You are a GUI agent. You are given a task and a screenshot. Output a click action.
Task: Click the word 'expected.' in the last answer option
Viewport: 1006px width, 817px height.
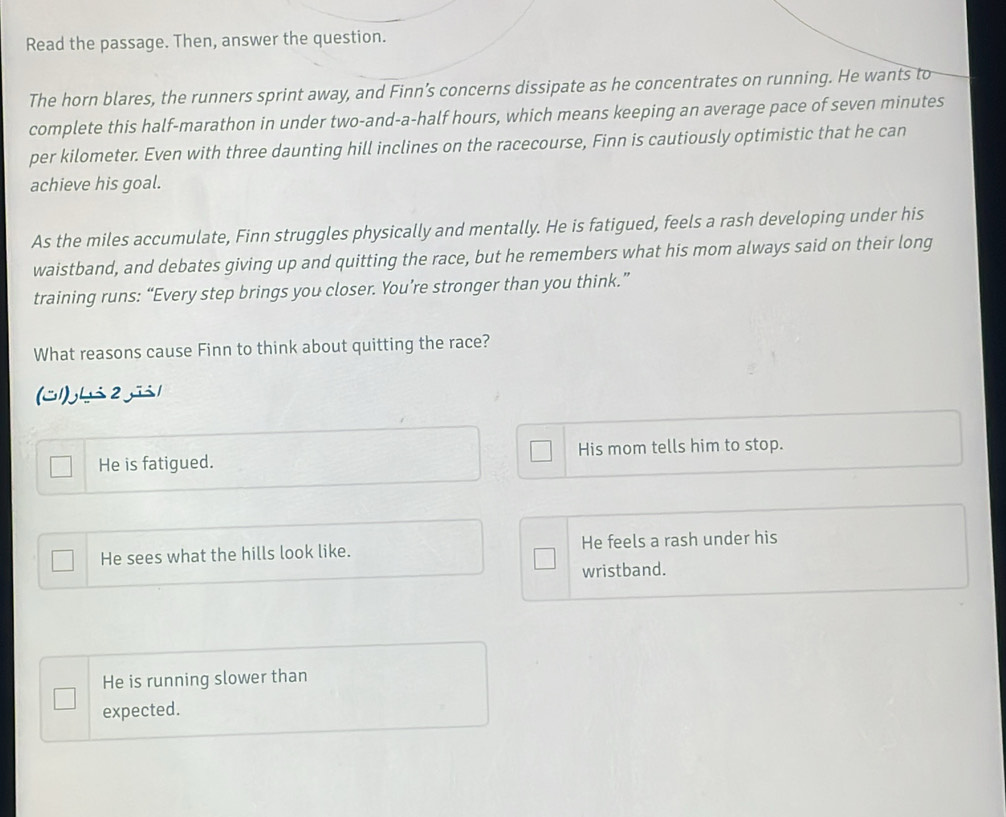[141, 710]
